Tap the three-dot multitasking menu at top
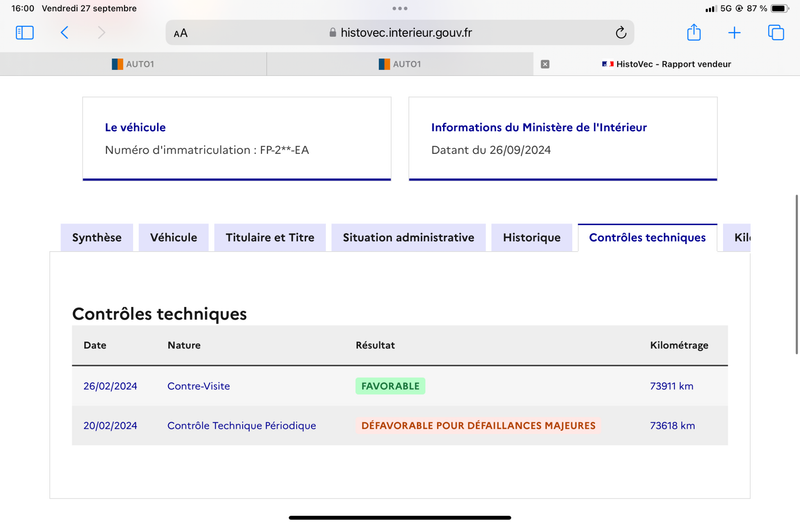This screenshot has height=525, width=800. [x=400, y=8]
